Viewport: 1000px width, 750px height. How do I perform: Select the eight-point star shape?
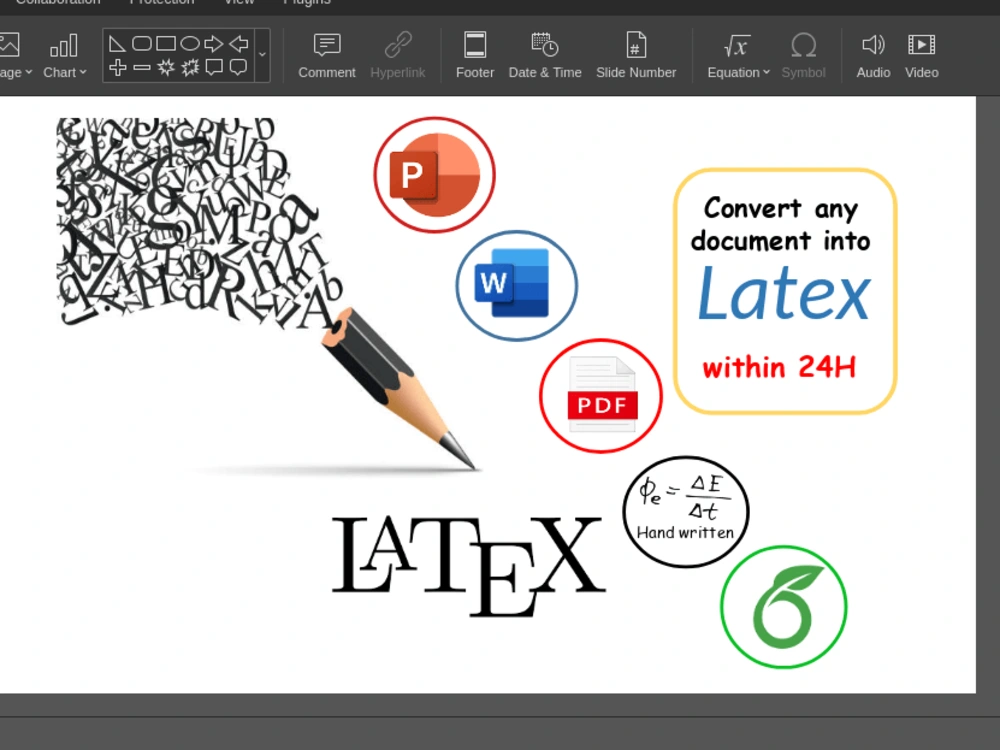166,67
